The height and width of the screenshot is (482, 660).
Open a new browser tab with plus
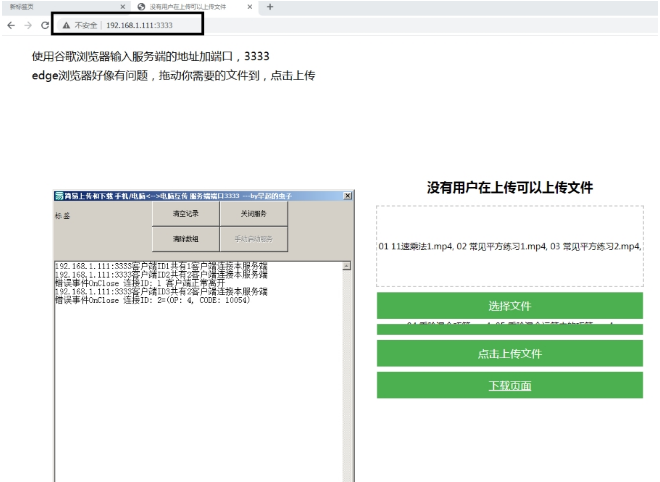tap(270, 7)
